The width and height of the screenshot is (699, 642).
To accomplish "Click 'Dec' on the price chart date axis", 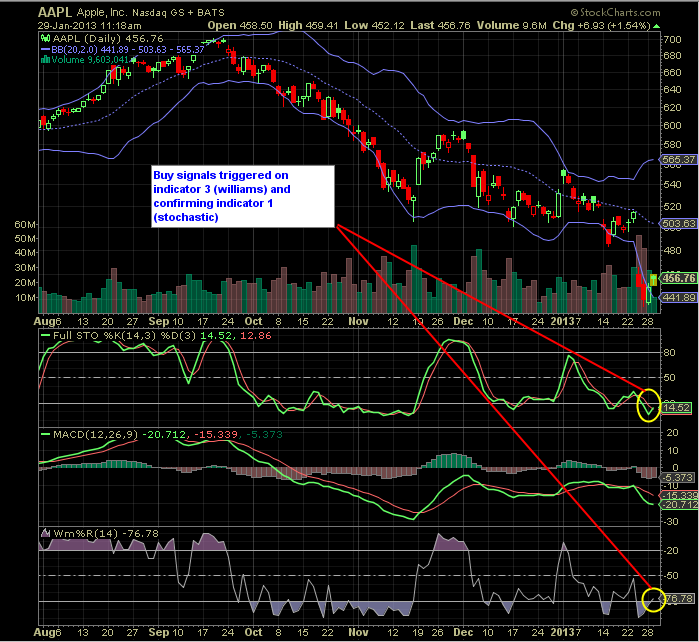I will [463, 321].
